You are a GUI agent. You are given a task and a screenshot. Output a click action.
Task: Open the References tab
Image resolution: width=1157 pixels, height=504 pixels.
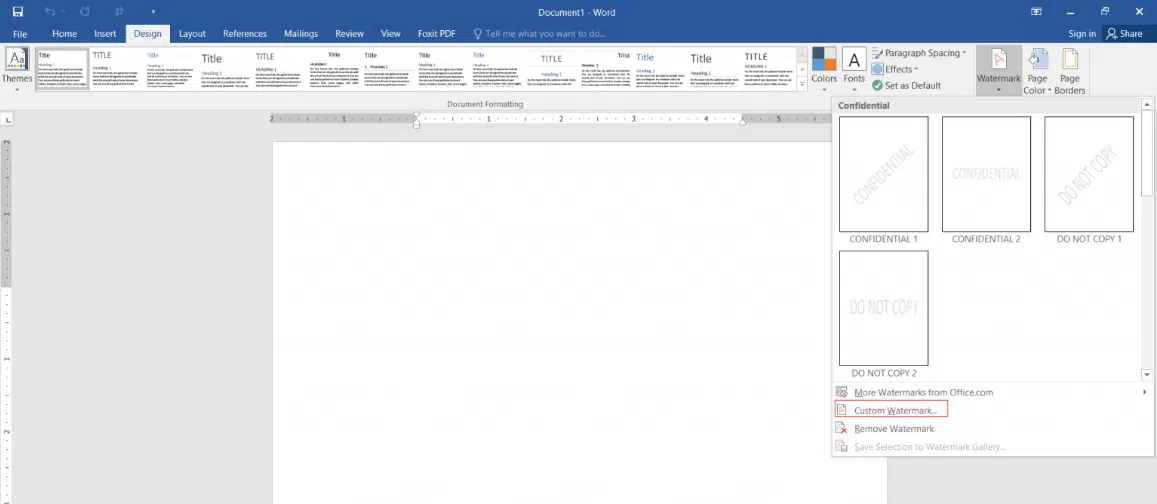click(244, 34)
